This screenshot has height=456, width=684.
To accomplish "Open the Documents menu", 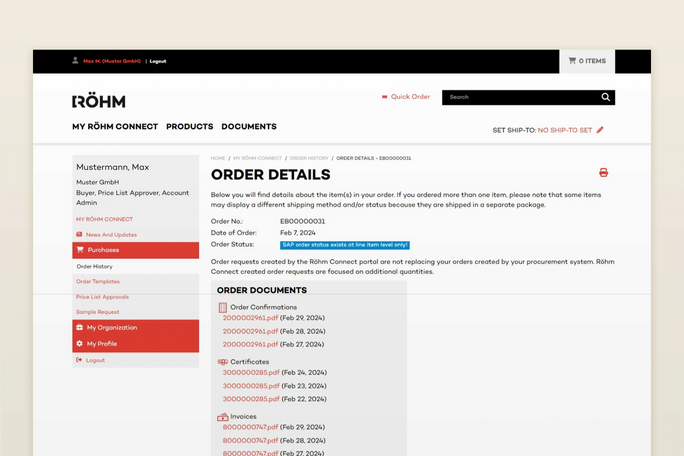I will pyautogui.click(x=249, y=127).
